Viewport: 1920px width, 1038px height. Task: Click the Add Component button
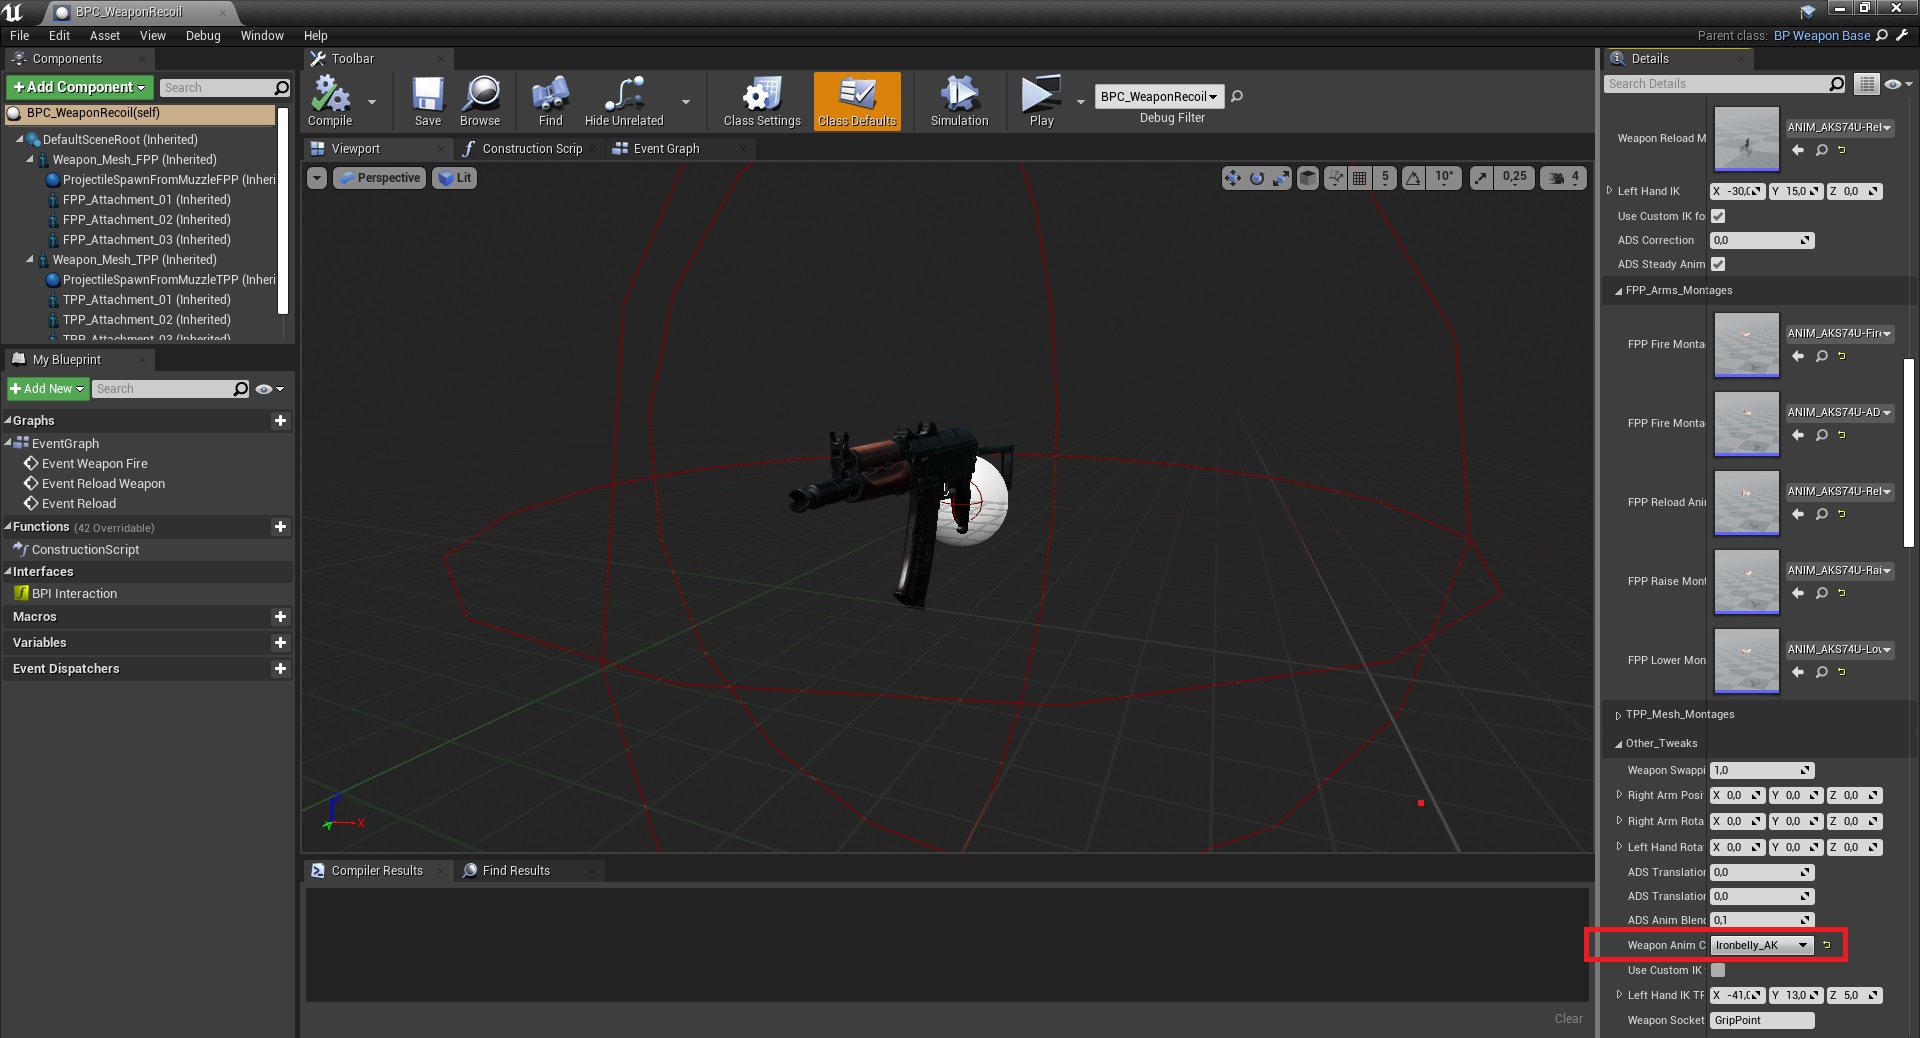tap(80, 88)
